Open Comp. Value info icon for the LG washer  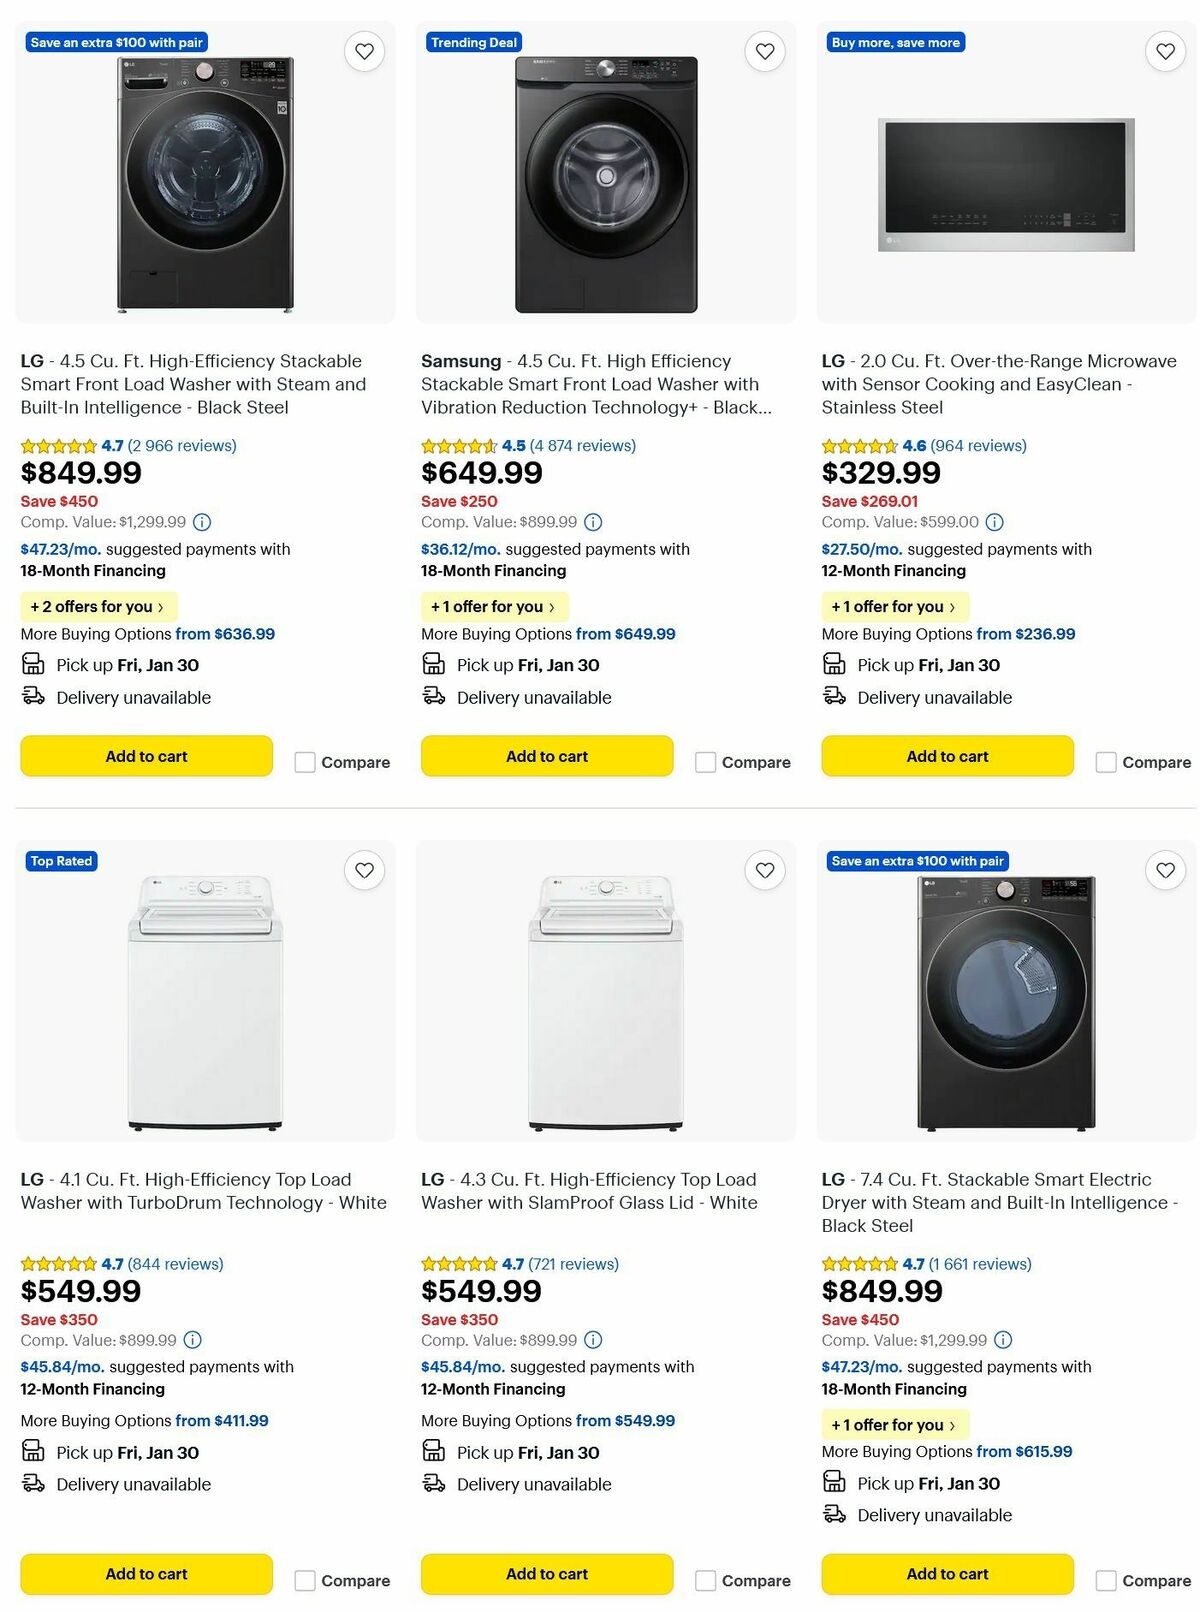204,521
